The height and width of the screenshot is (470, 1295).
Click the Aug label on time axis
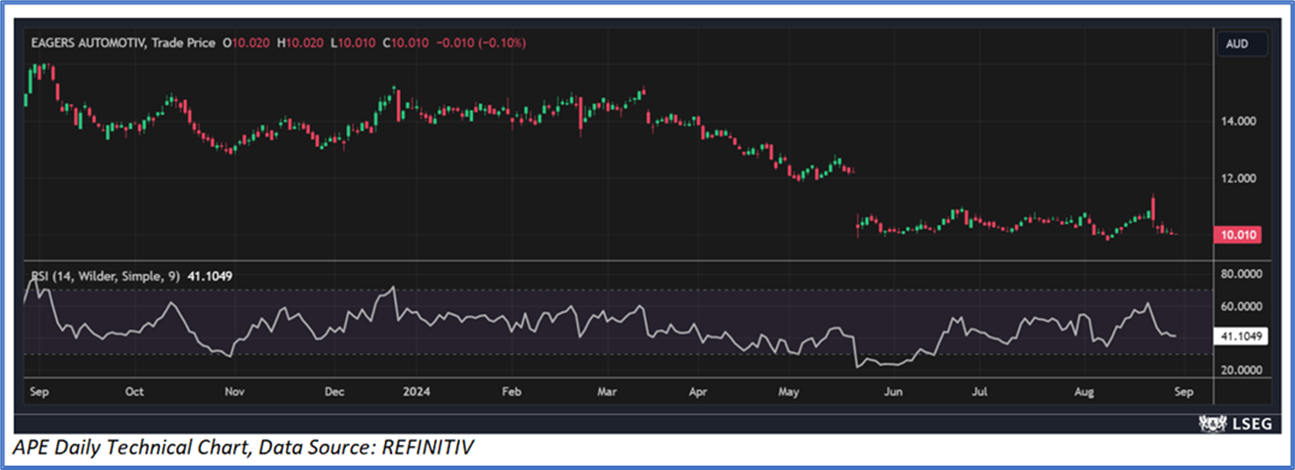(x=1082, y=392)
